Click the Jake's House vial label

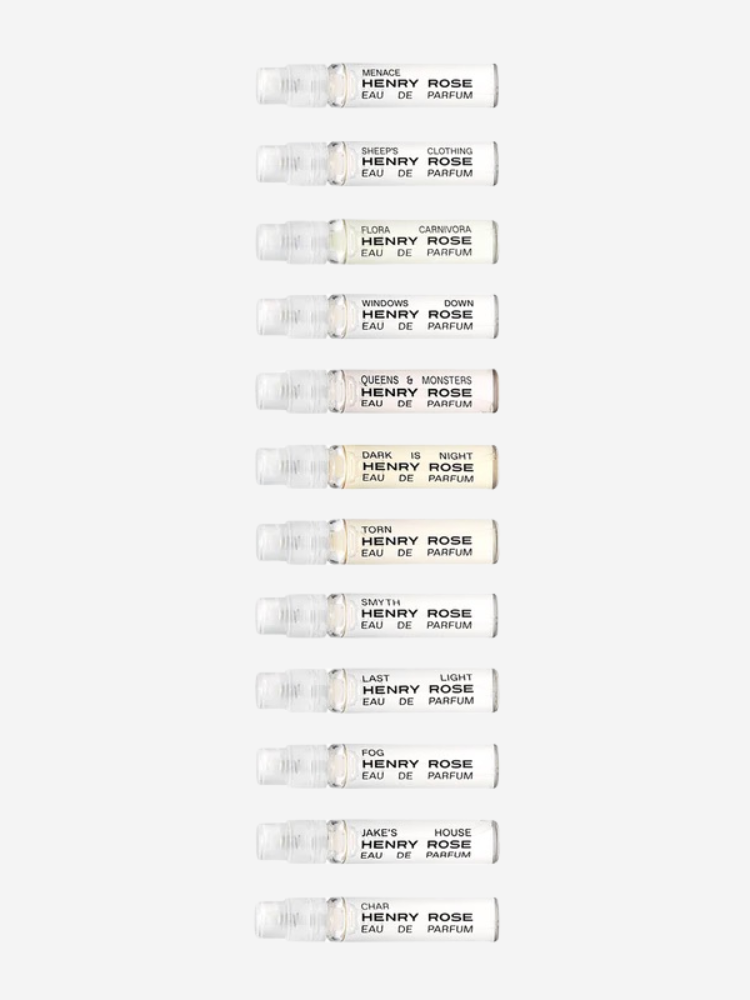416,843
